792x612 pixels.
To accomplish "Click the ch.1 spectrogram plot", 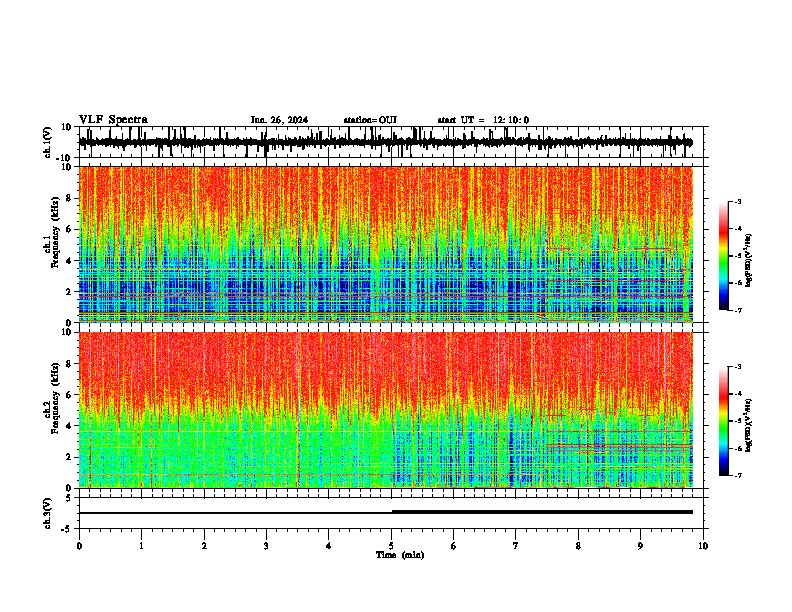I will click(386, 244).
